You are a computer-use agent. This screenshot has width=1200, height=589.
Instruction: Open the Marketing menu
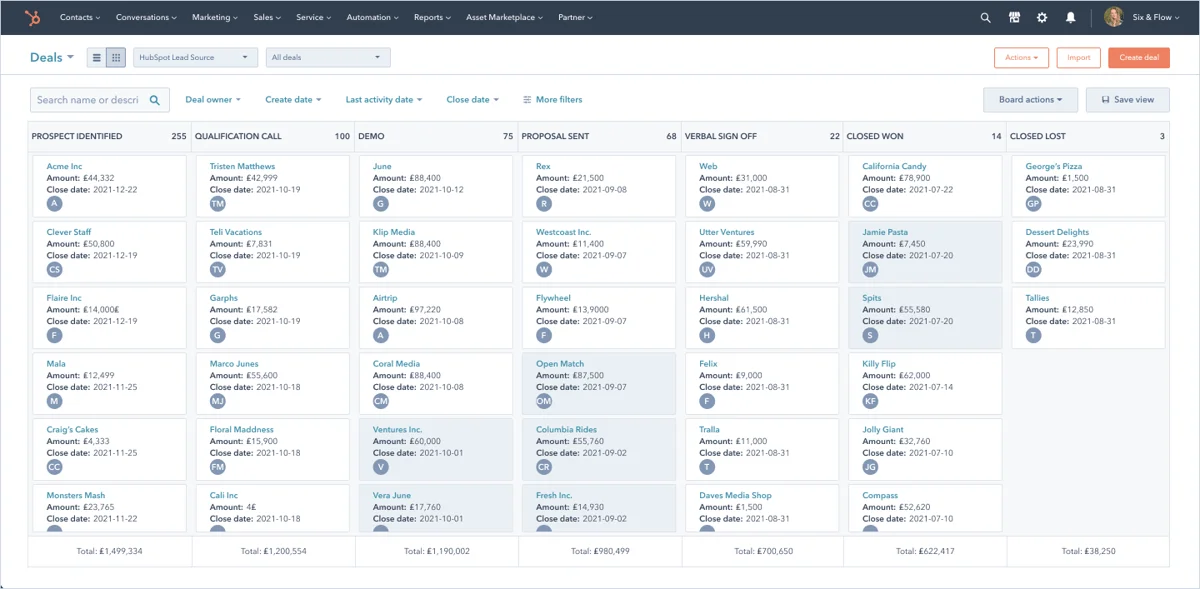[215, 17]
